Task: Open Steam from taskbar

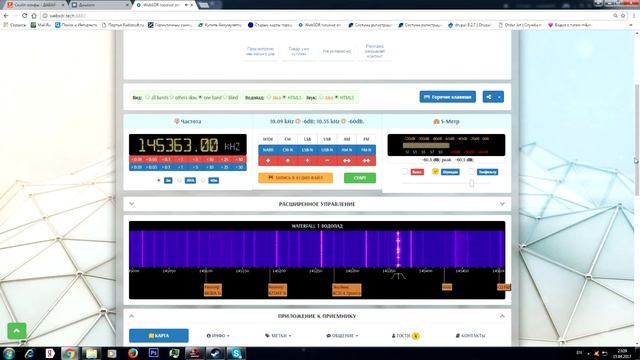Action: coord(215,353)
